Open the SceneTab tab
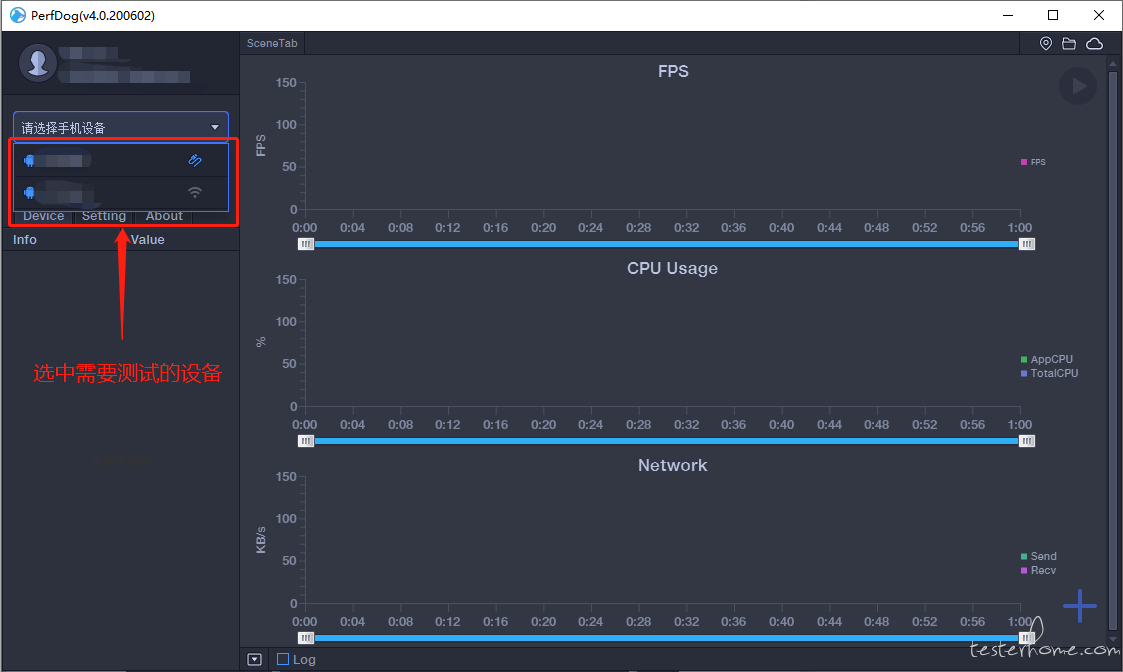This screenshot has height=672, width=1123. (272, 43)
